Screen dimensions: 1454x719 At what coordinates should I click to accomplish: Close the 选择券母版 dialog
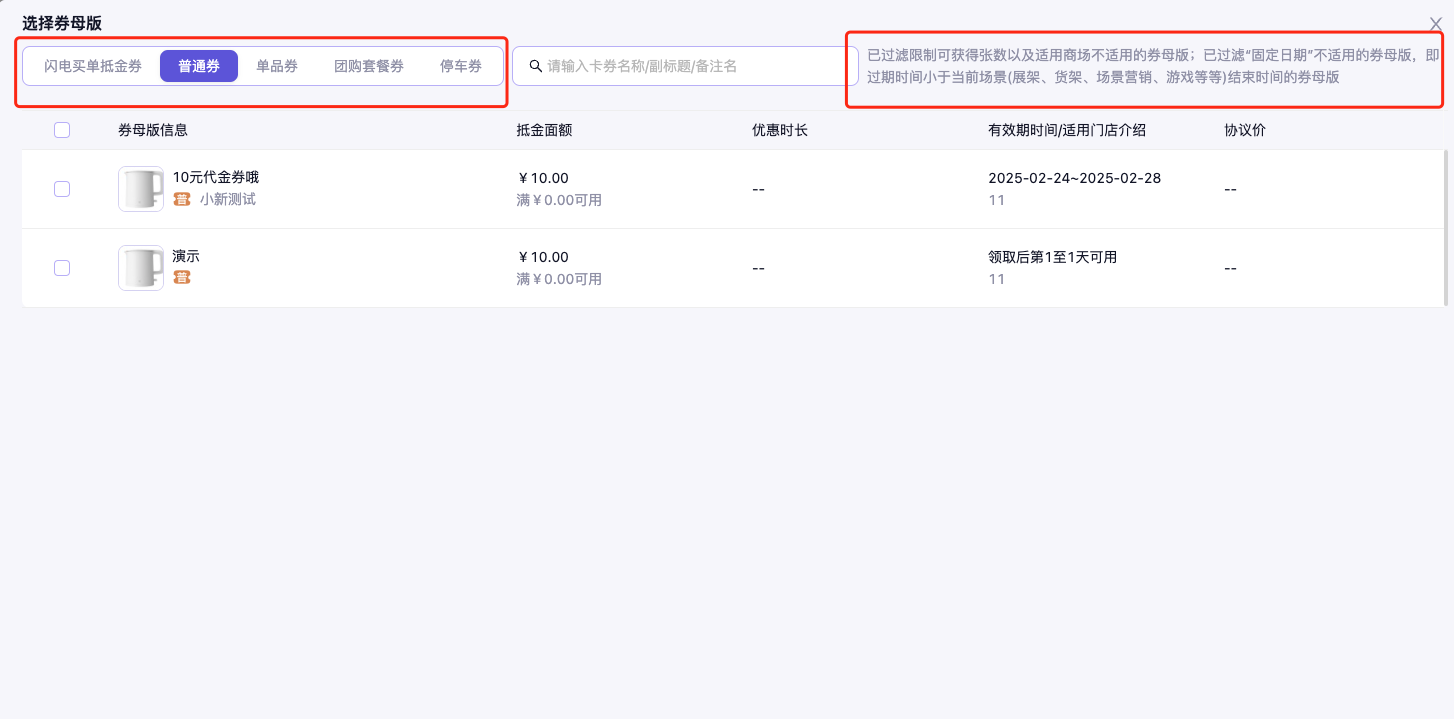pyautogui.click(x=1436, y=24)
